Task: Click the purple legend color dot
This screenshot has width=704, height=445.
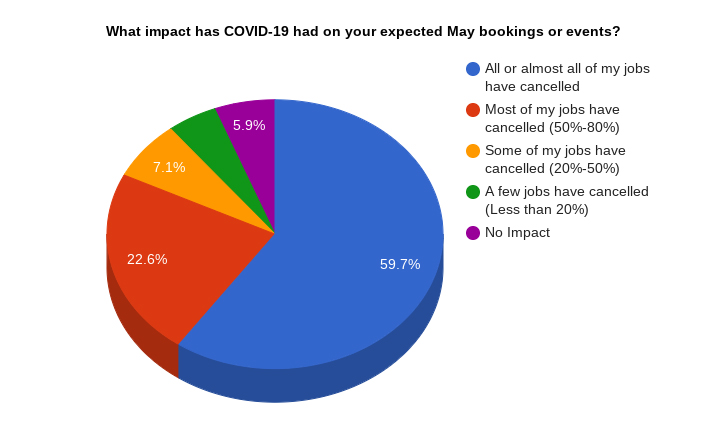Action: 473,233
